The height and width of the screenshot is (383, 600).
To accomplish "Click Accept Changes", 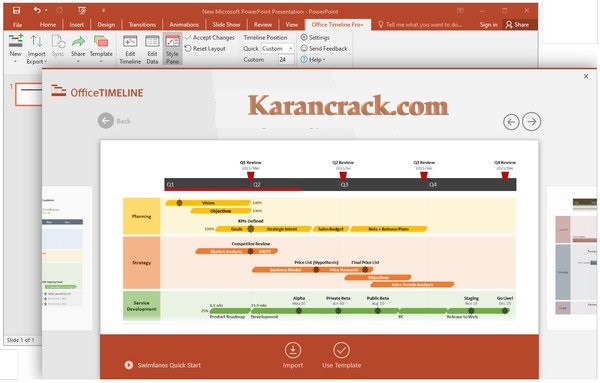I will click(x=210, y=37).
